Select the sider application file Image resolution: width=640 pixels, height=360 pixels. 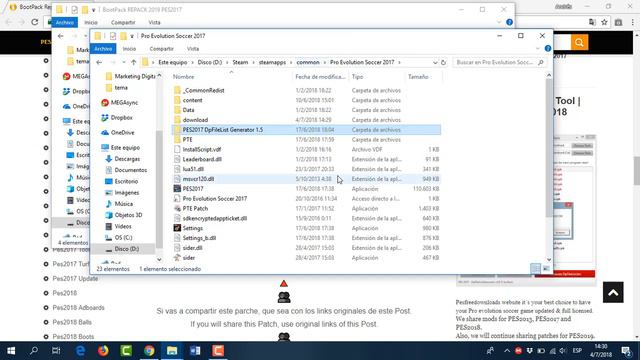coord(189,258)
